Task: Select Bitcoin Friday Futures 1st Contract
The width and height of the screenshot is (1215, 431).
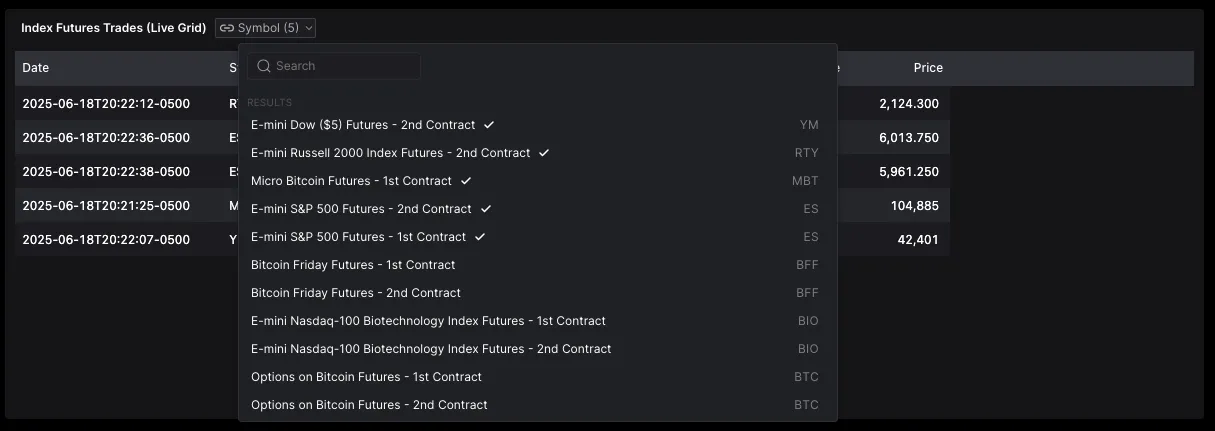Action: 353,265
